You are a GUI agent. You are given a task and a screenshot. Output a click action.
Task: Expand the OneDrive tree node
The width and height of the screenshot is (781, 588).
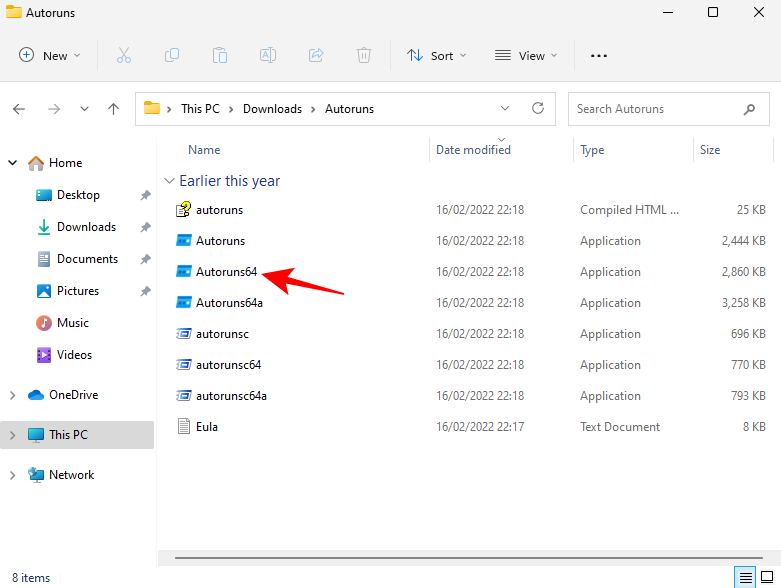(x=13, y=395)
